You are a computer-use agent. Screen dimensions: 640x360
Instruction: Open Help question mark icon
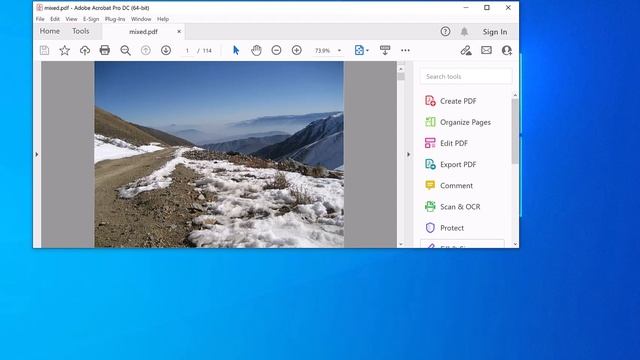pos(445,31)
